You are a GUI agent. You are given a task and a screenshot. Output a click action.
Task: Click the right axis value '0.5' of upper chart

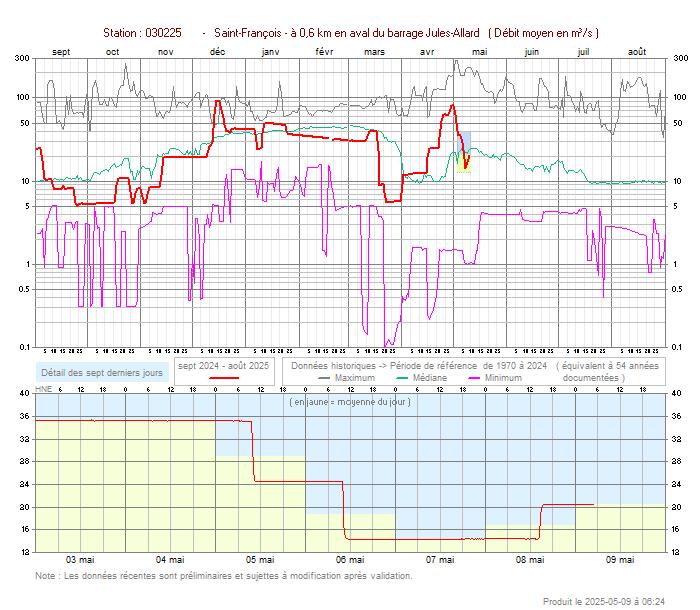677,289
